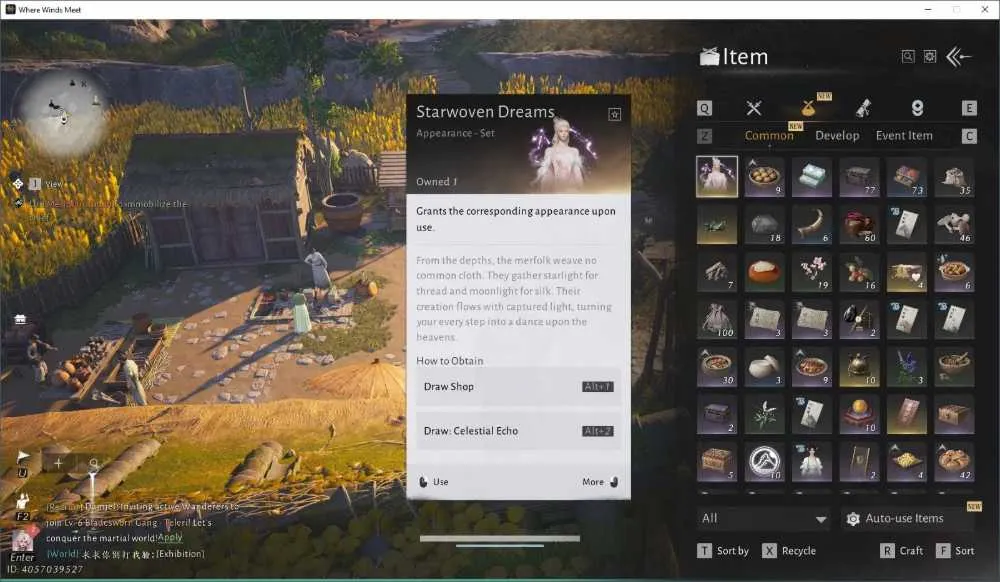The width and height of the screenshot is (1000, 582).
Task: Select the wood sticks item with count 7
Action: (x=717, y=272)
